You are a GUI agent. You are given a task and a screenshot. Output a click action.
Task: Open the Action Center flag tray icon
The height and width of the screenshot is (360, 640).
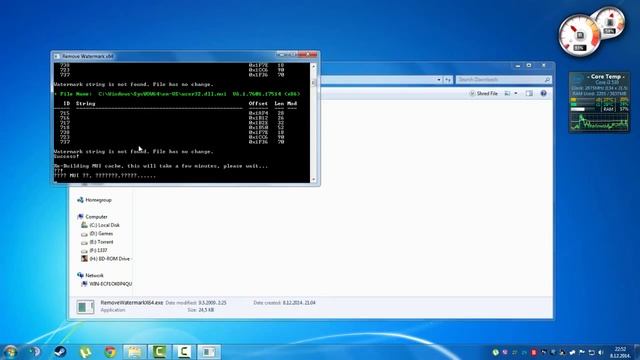582,352
